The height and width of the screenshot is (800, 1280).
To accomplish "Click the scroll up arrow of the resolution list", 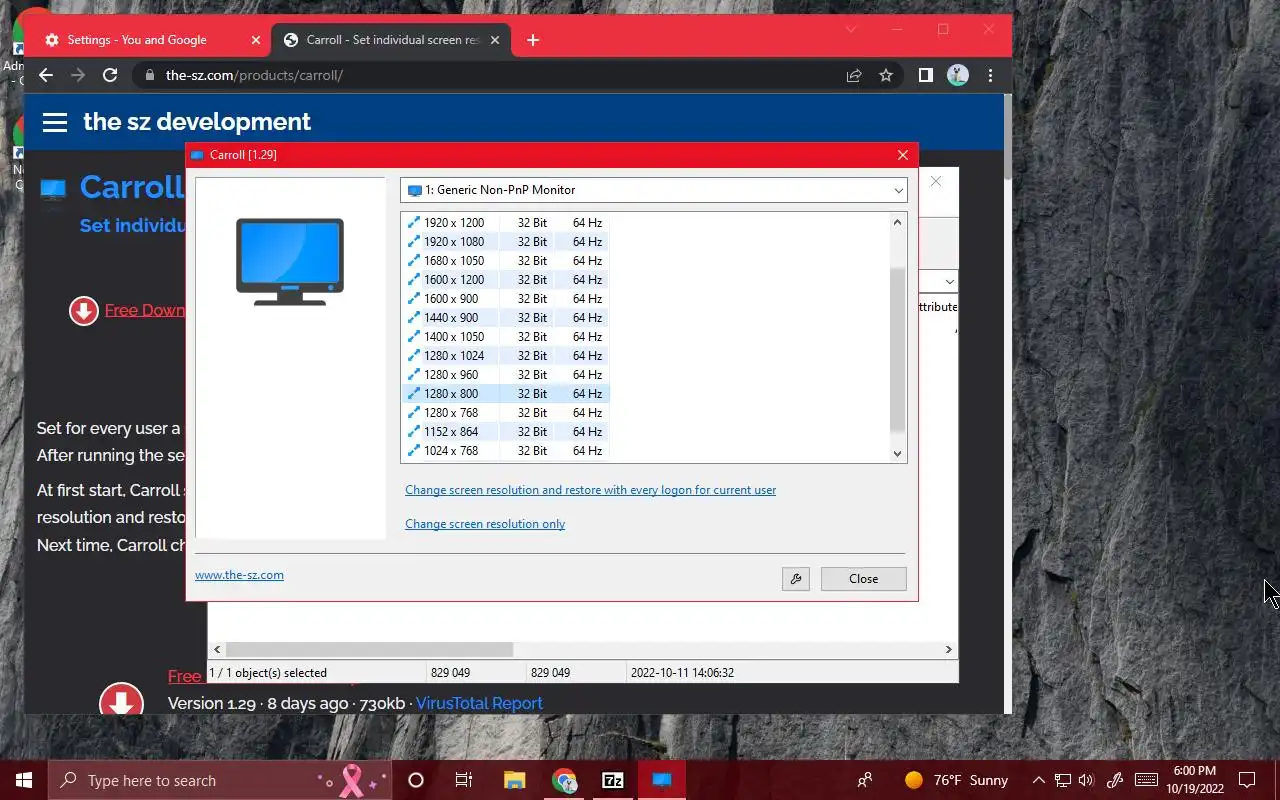I will [897, 222].
